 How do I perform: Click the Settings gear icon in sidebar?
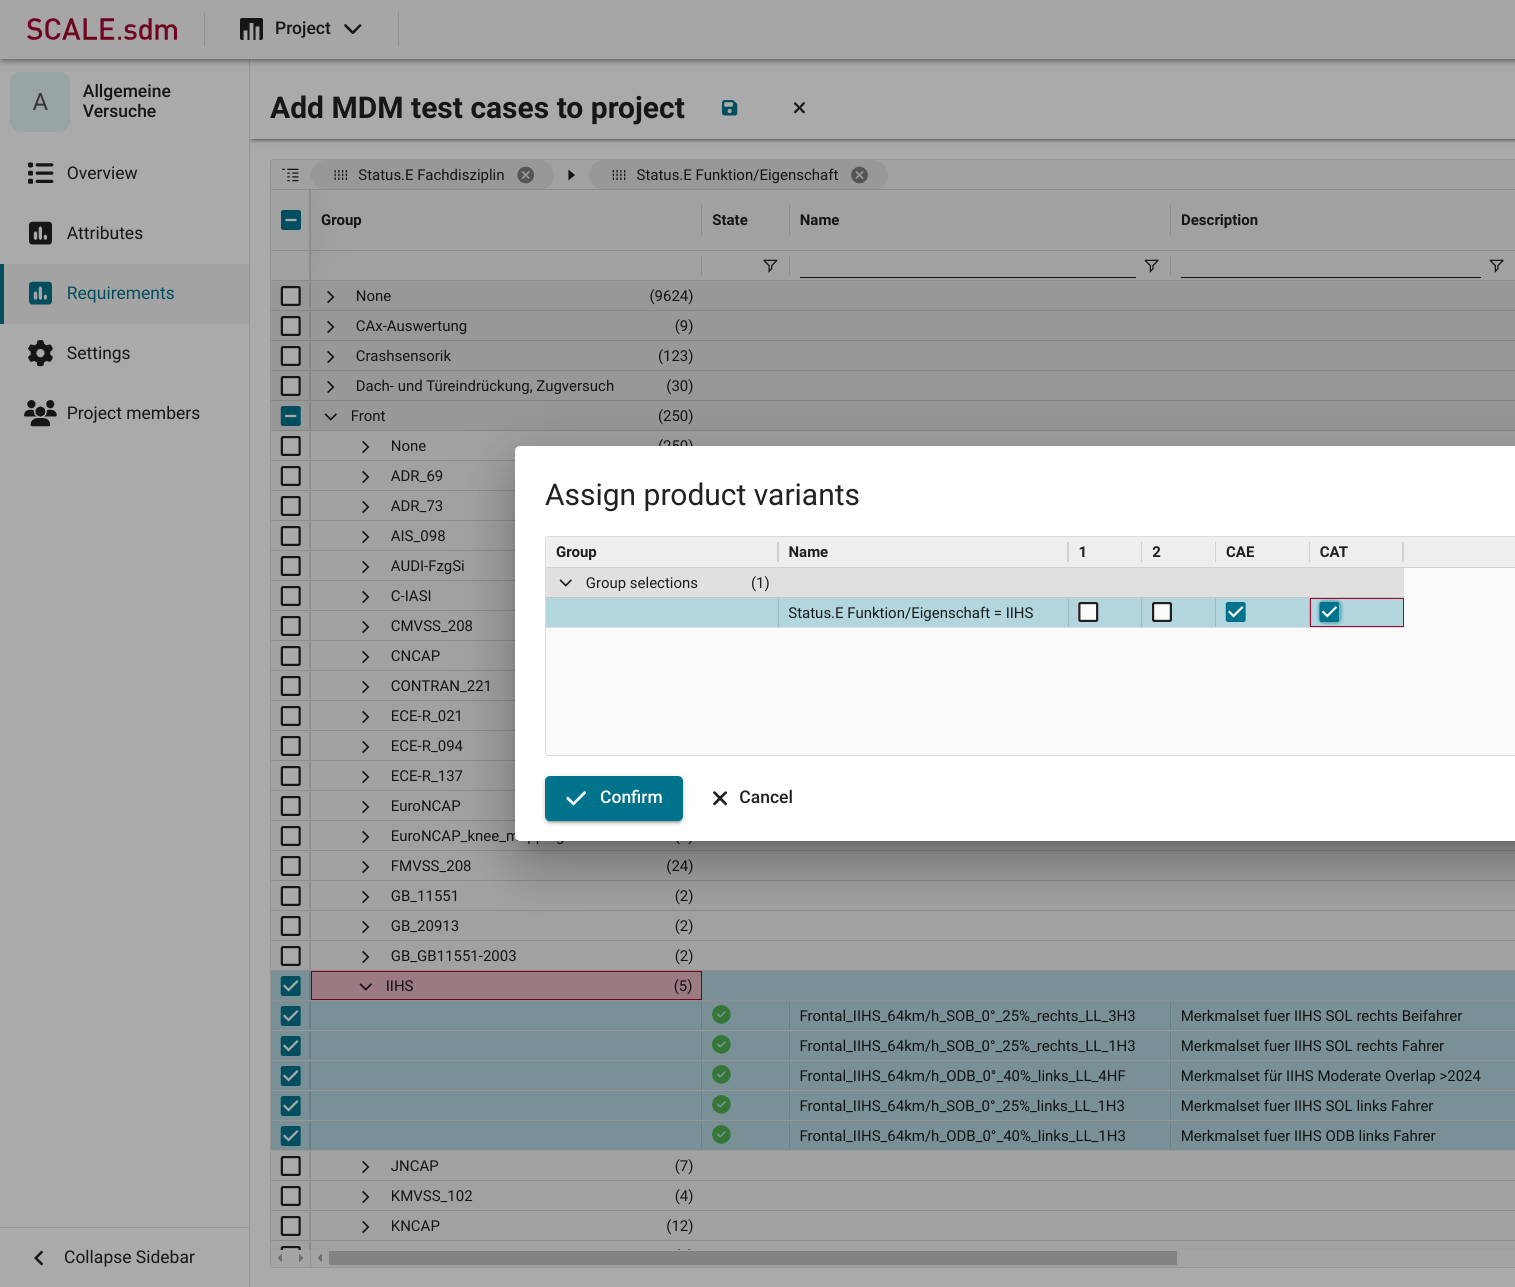click(x=40, y=353)
